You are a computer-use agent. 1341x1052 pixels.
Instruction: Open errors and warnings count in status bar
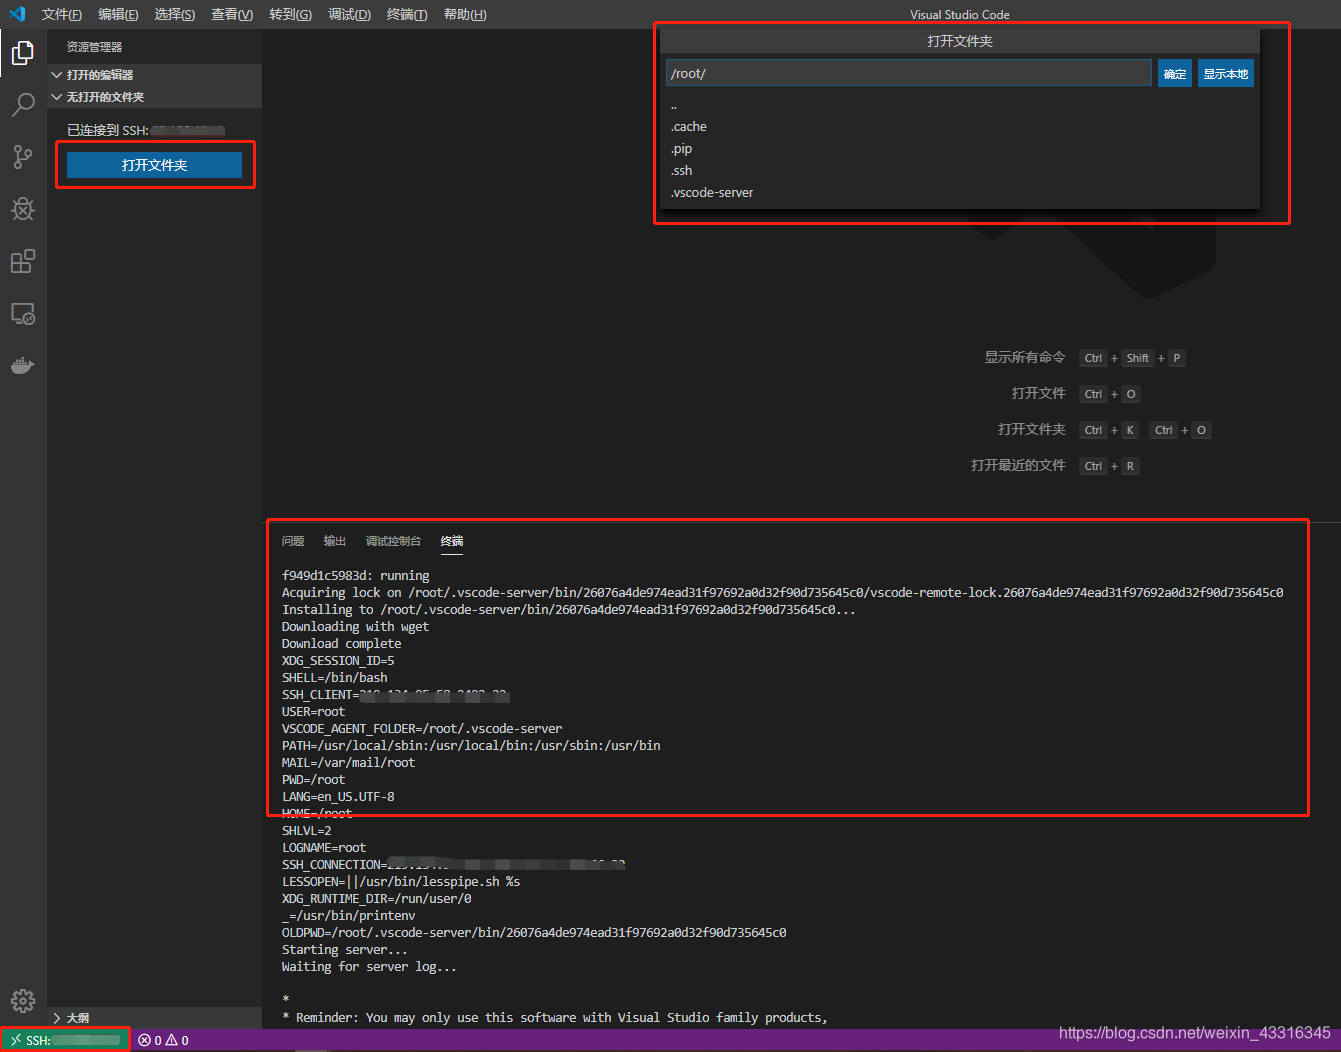coord(163,1040)
